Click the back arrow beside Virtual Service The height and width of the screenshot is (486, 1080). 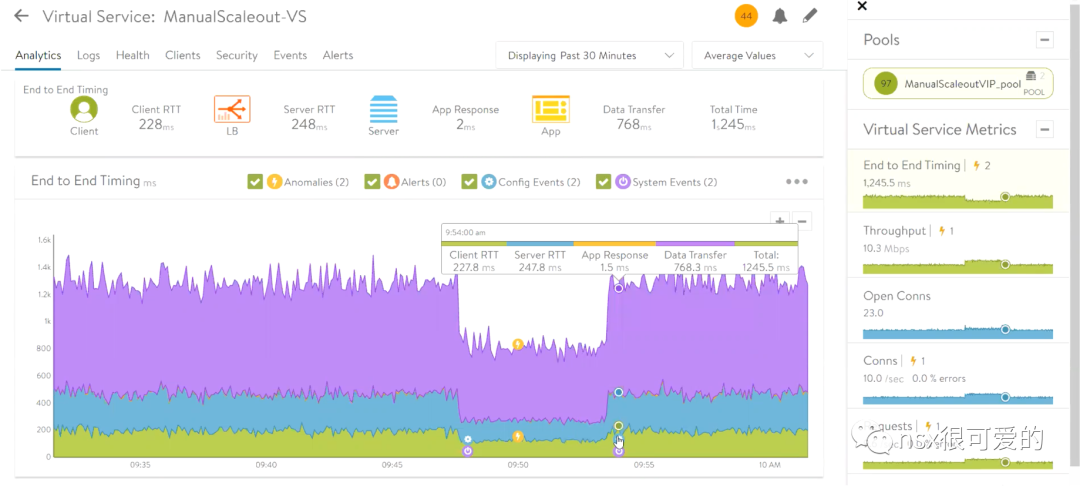[x=21, y=16]
